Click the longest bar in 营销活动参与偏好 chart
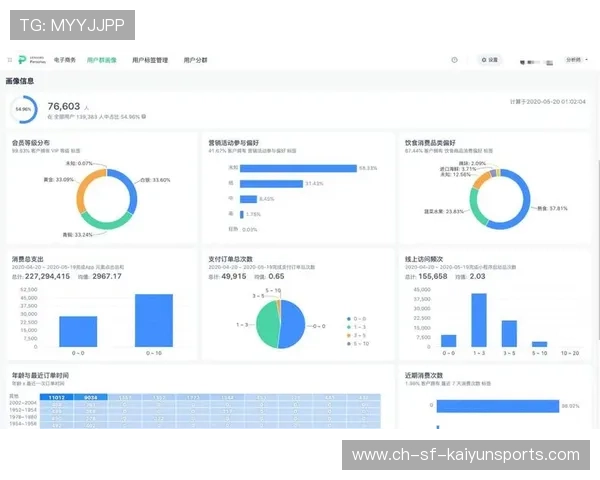Viewport: 600px width, 480px height. (292, 168)
